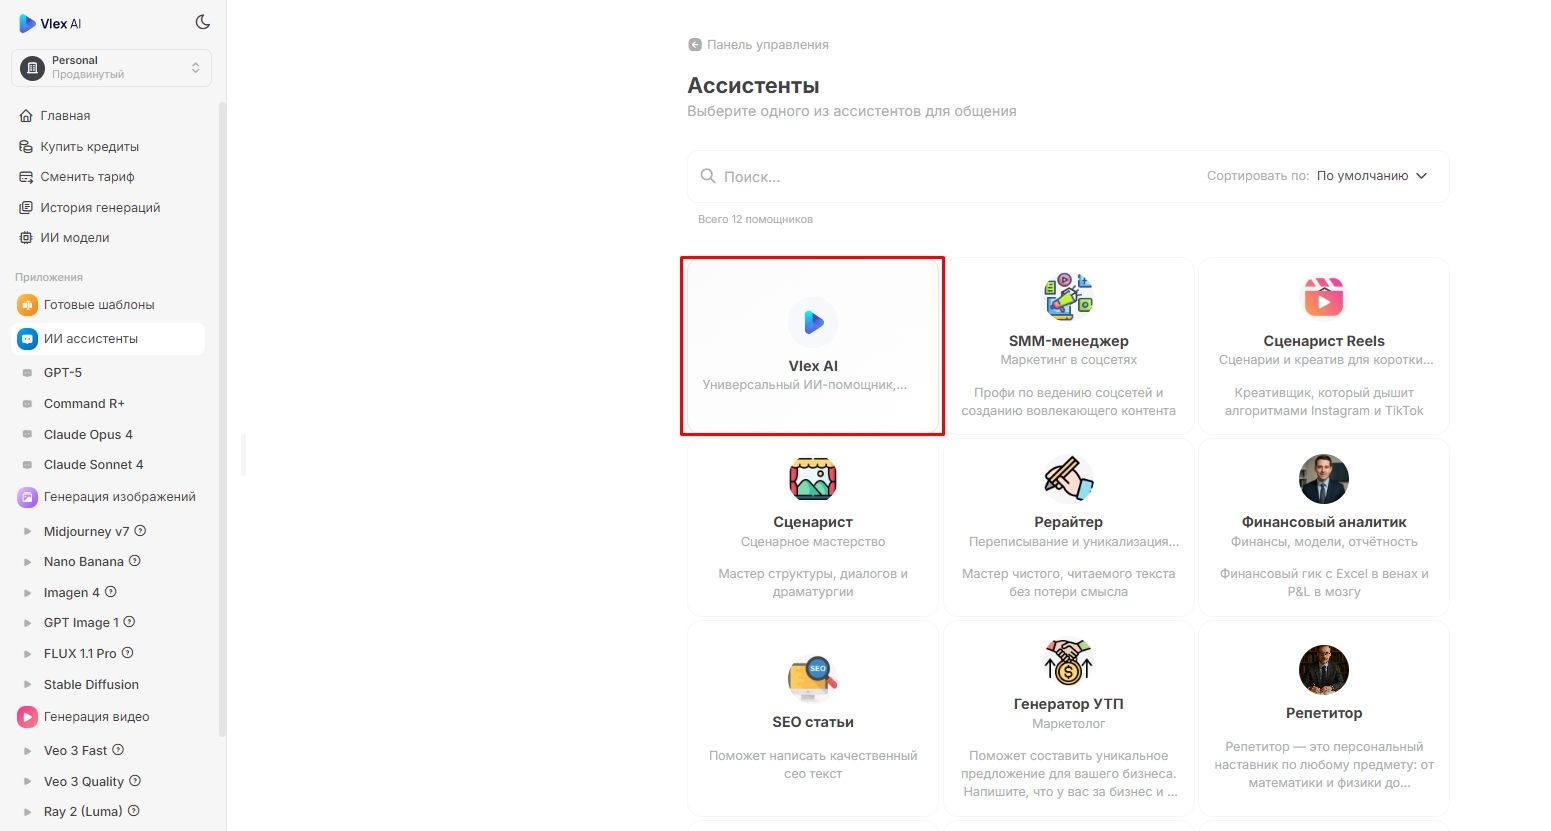Click the back arrow icon near Панель управления
The width and height of the screenshot is (1551, 831).
(x=695, y=45)
